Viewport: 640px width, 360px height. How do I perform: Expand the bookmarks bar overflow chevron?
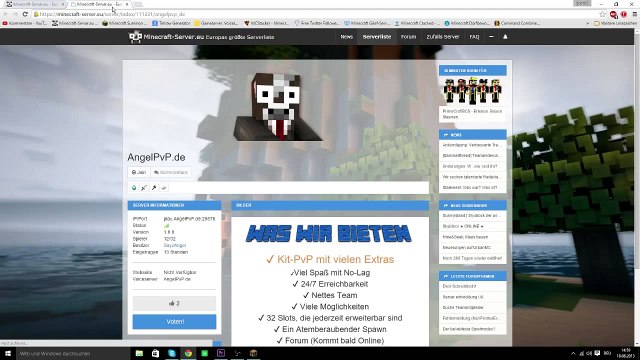(x=588, y=23)
